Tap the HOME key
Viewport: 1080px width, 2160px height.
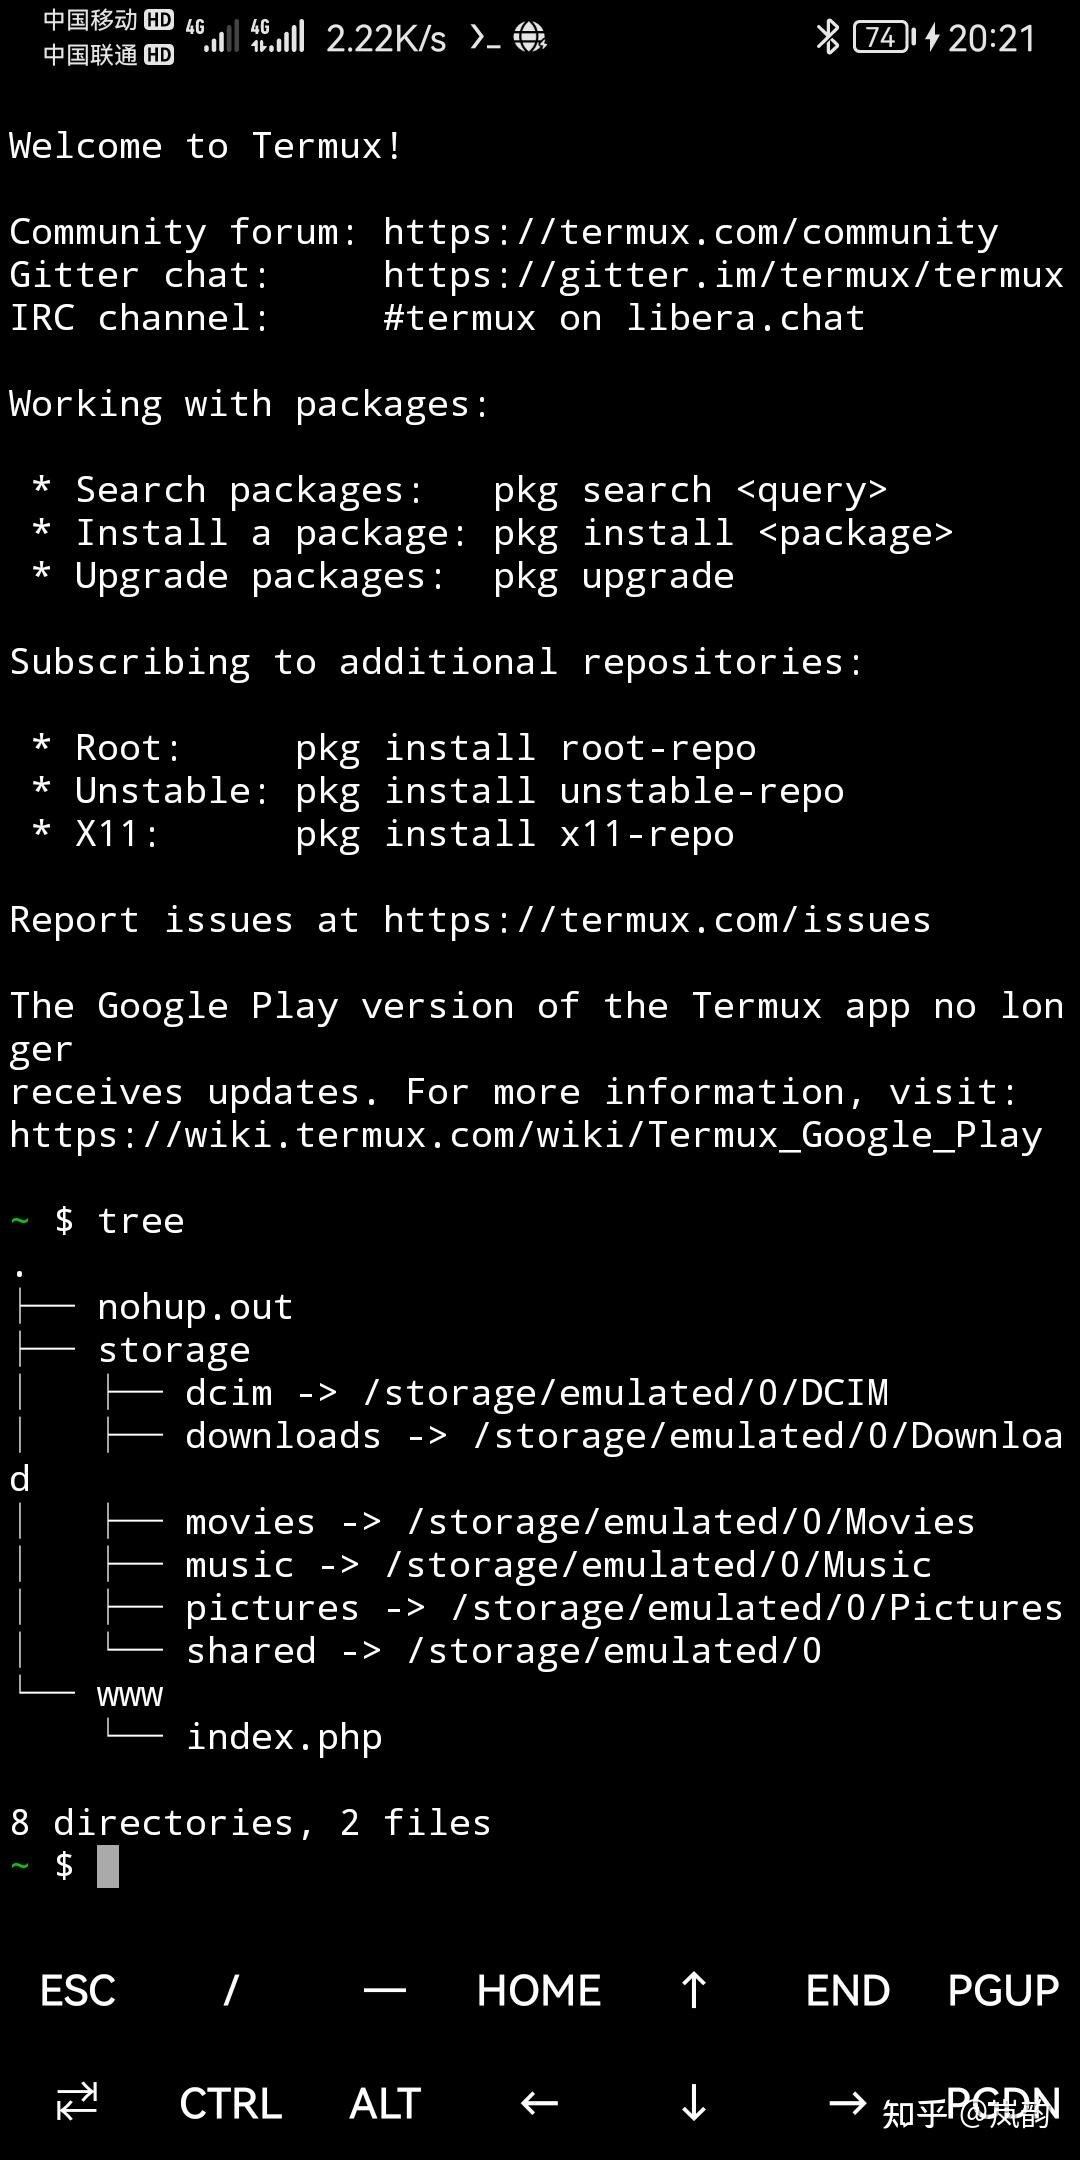click(x=537, y=1990)
